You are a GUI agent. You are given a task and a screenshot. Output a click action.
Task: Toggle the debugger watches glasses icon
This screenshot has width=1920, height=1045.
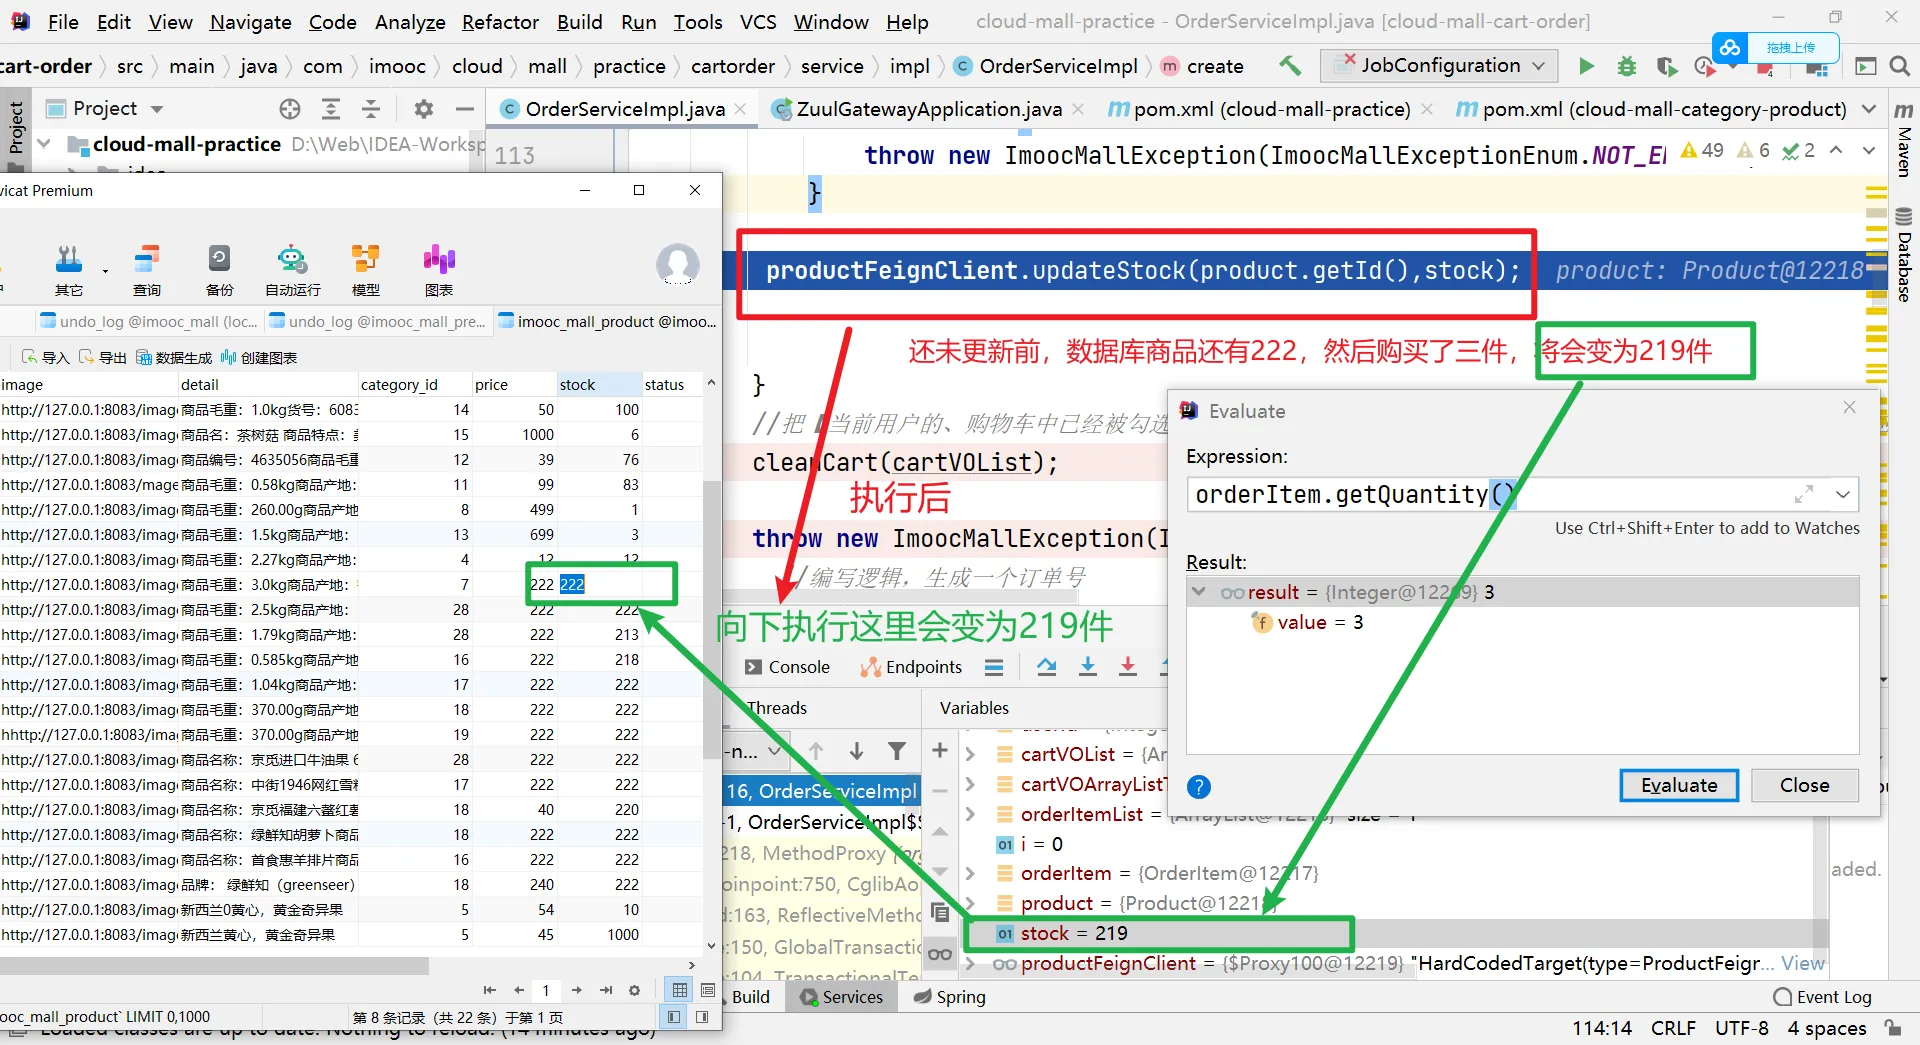tap(940, 954)
